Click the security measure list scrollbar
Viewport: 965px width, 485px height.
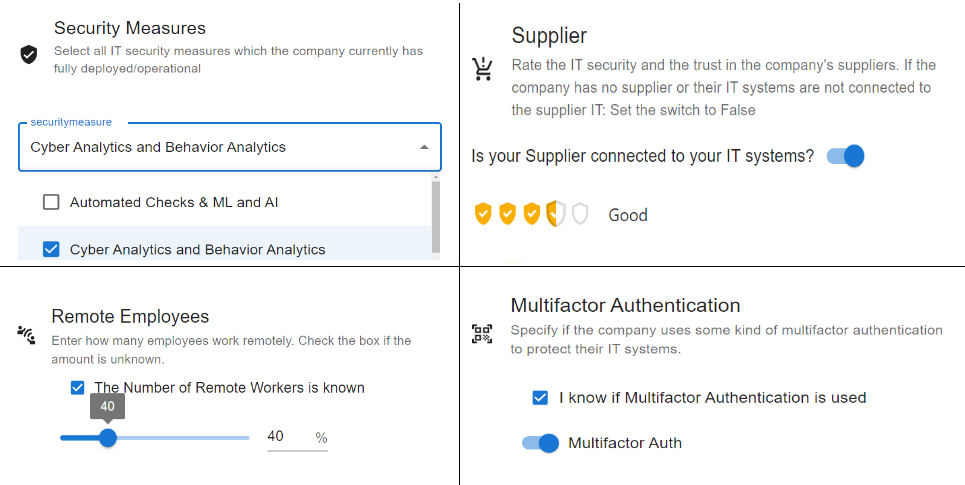pos(436,215)
